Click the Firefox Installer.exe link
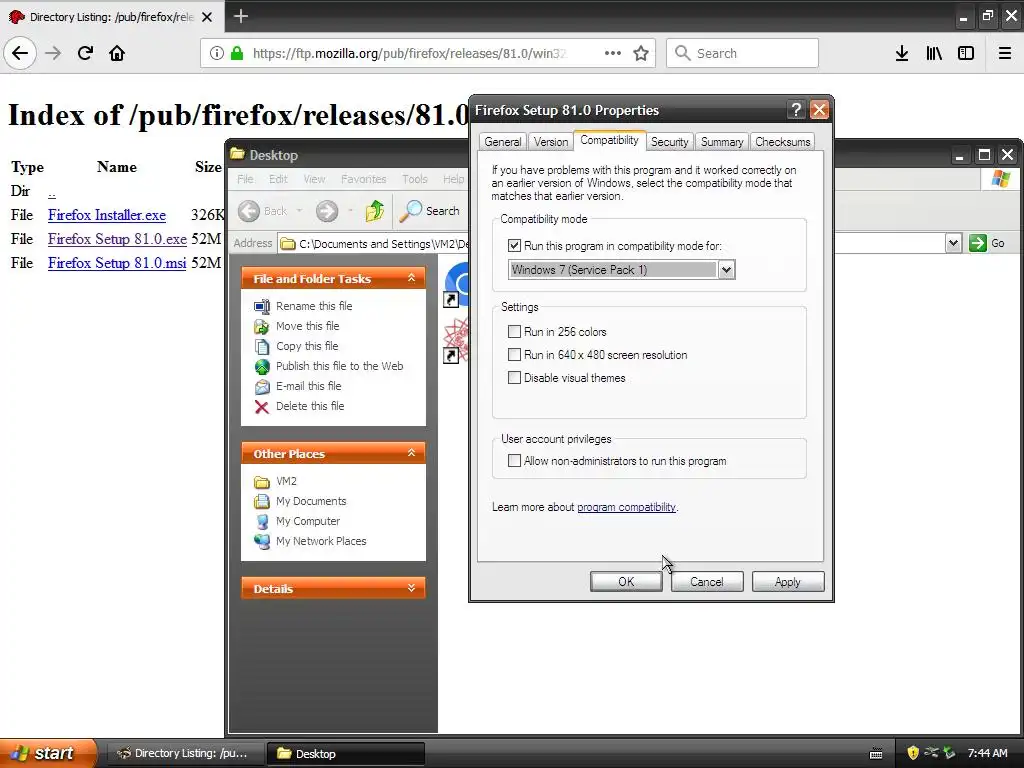1024x768 pixels. [x=106, y=215]
